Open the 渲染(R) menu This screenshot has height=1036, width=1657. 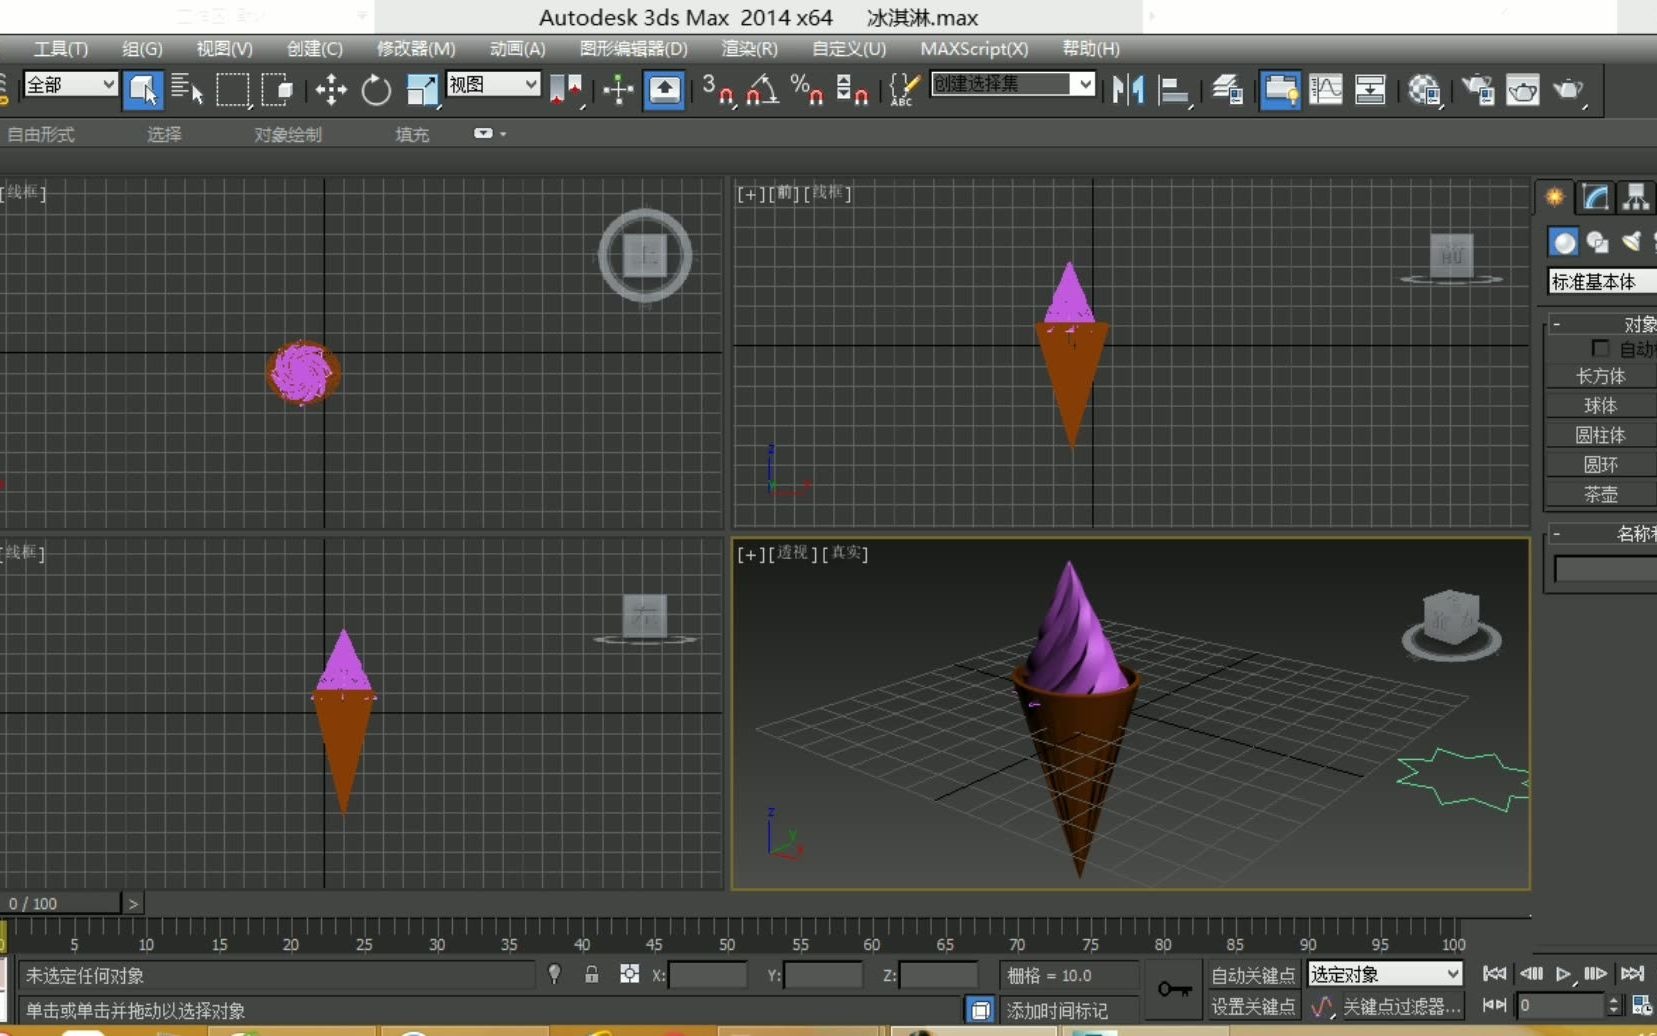coord(749,48)
